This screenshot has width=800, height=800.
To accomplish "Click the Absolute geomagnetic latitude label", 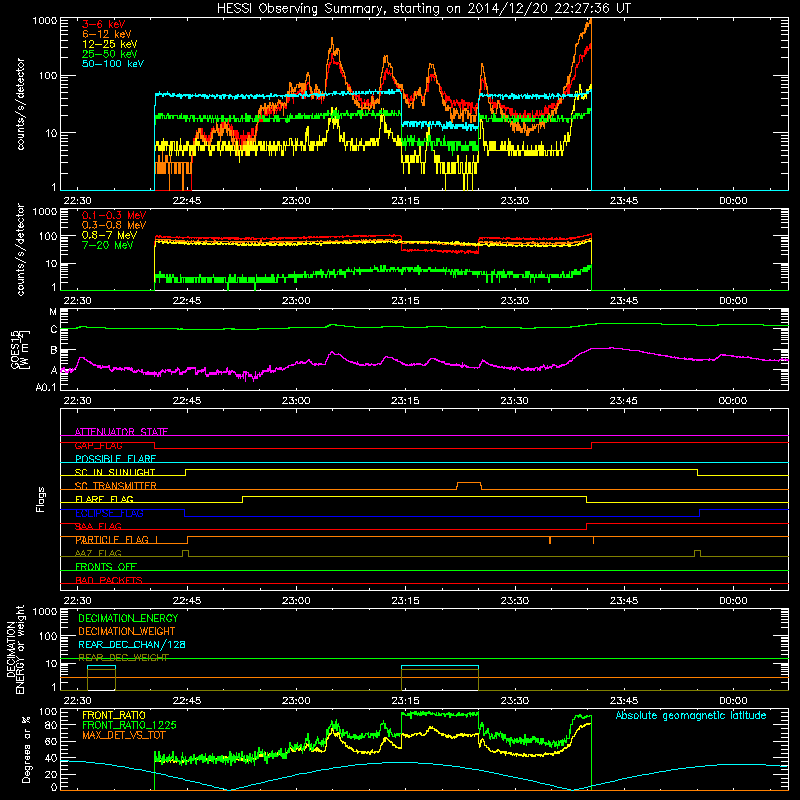I will [x=691, y=716].
